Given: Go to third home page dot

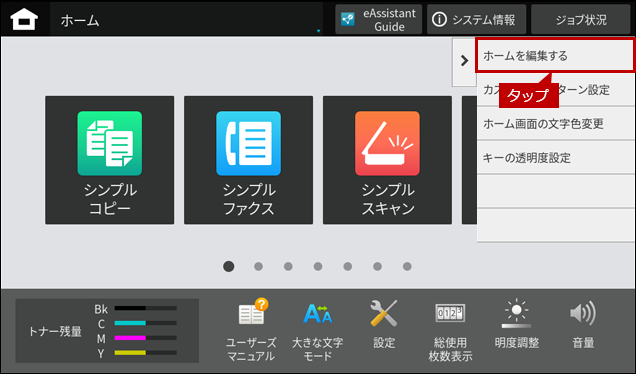Looking at the screenshot, I should click(x=288, y=267).
